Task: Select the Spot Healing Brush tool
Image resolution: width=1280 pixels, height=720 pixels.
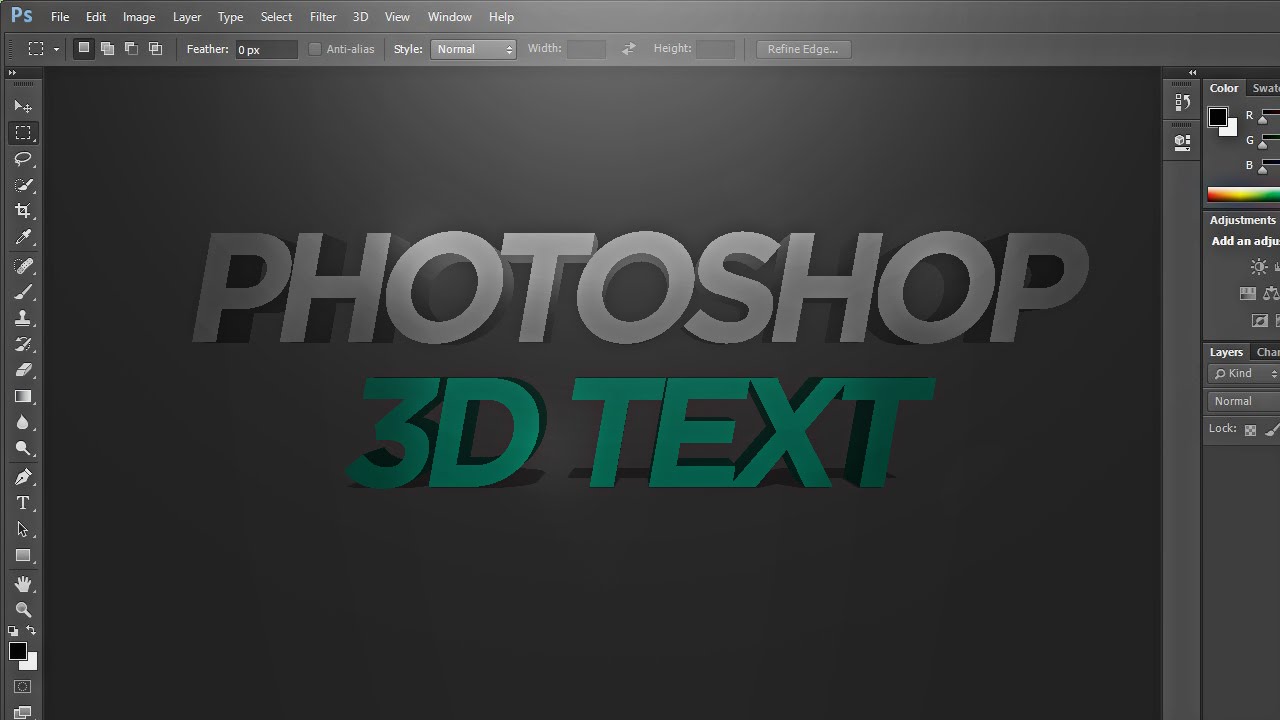Action: coord(23,266)
